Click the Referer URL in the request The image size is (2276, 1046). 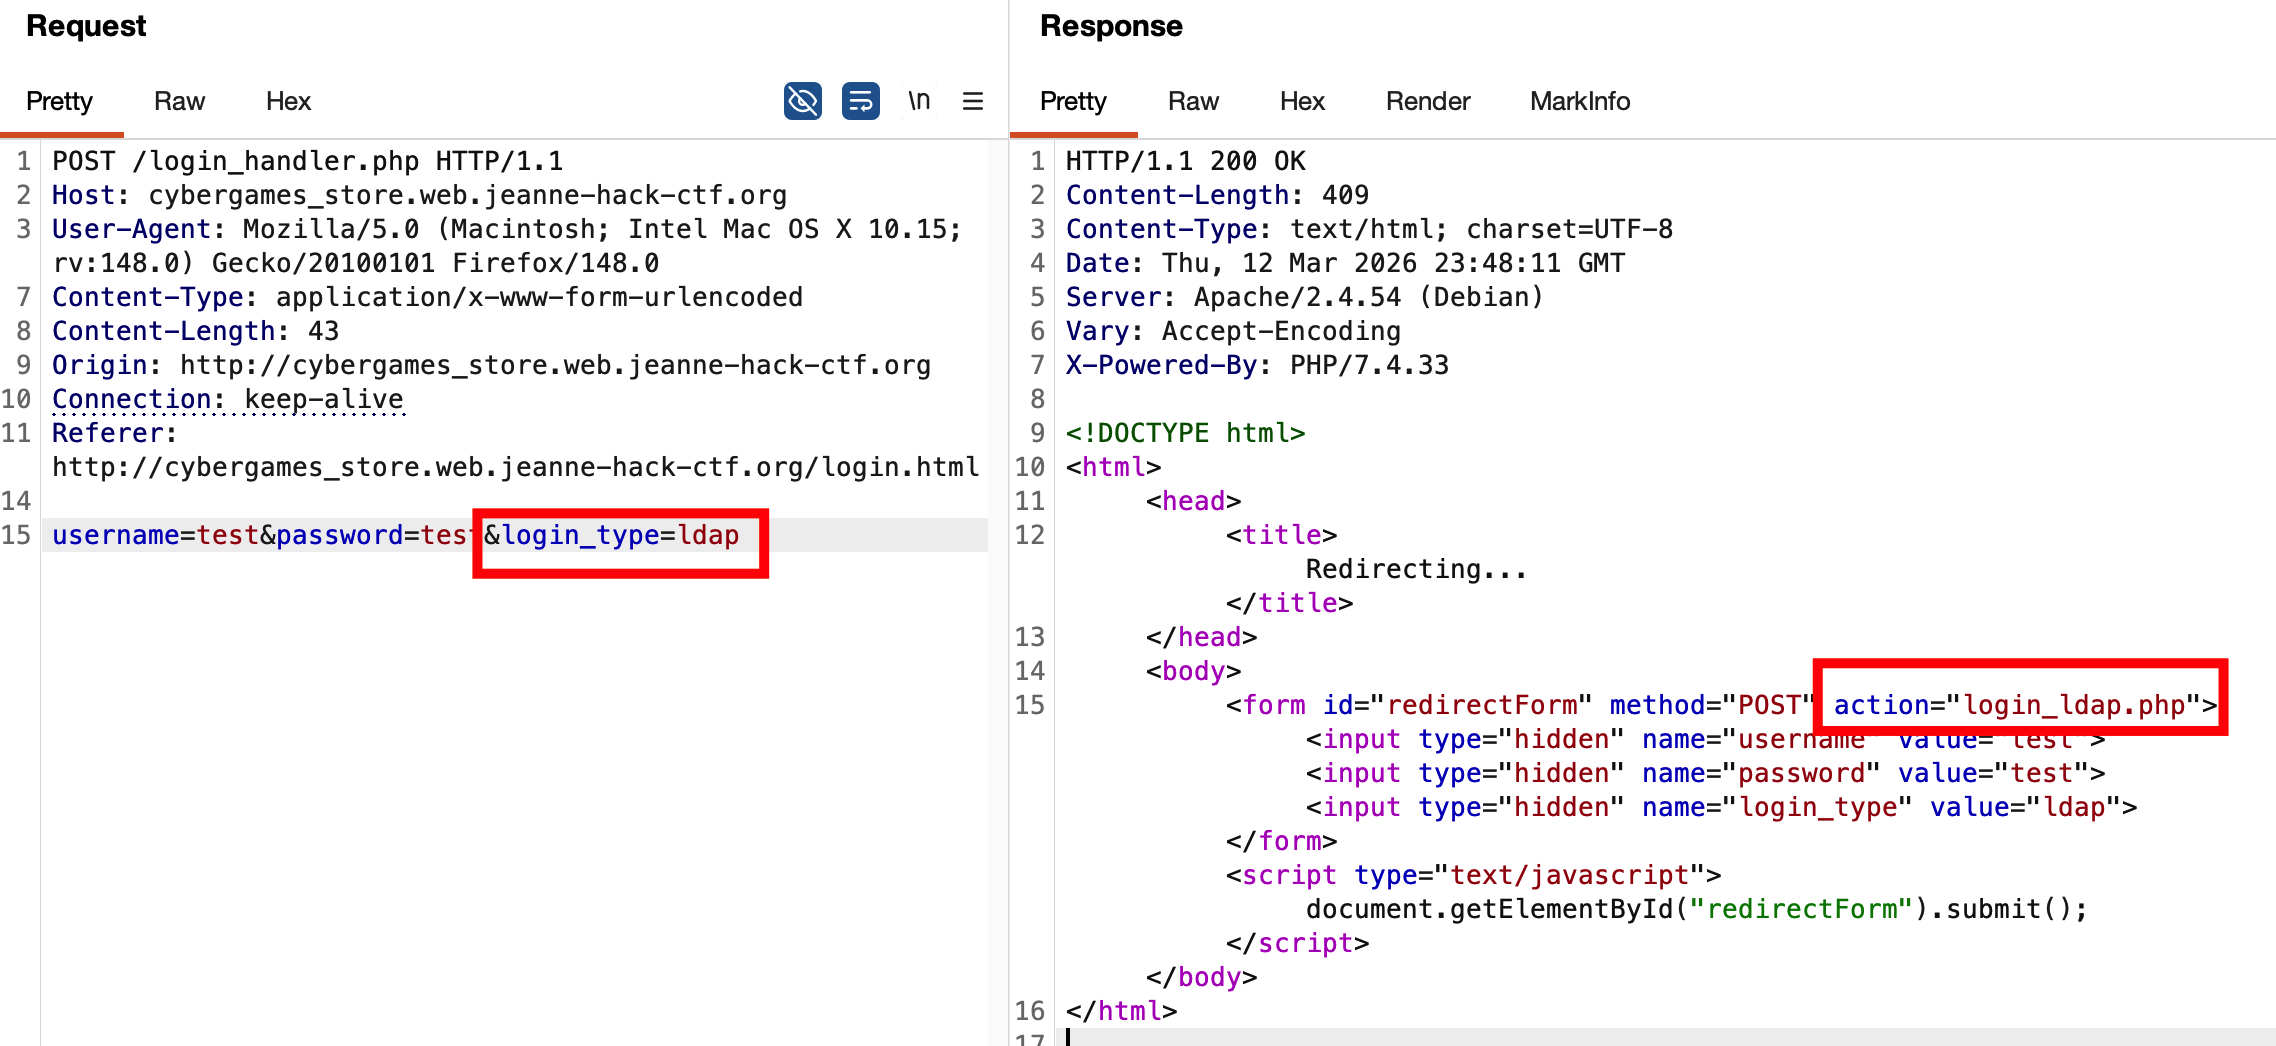[x=516, y=466]
